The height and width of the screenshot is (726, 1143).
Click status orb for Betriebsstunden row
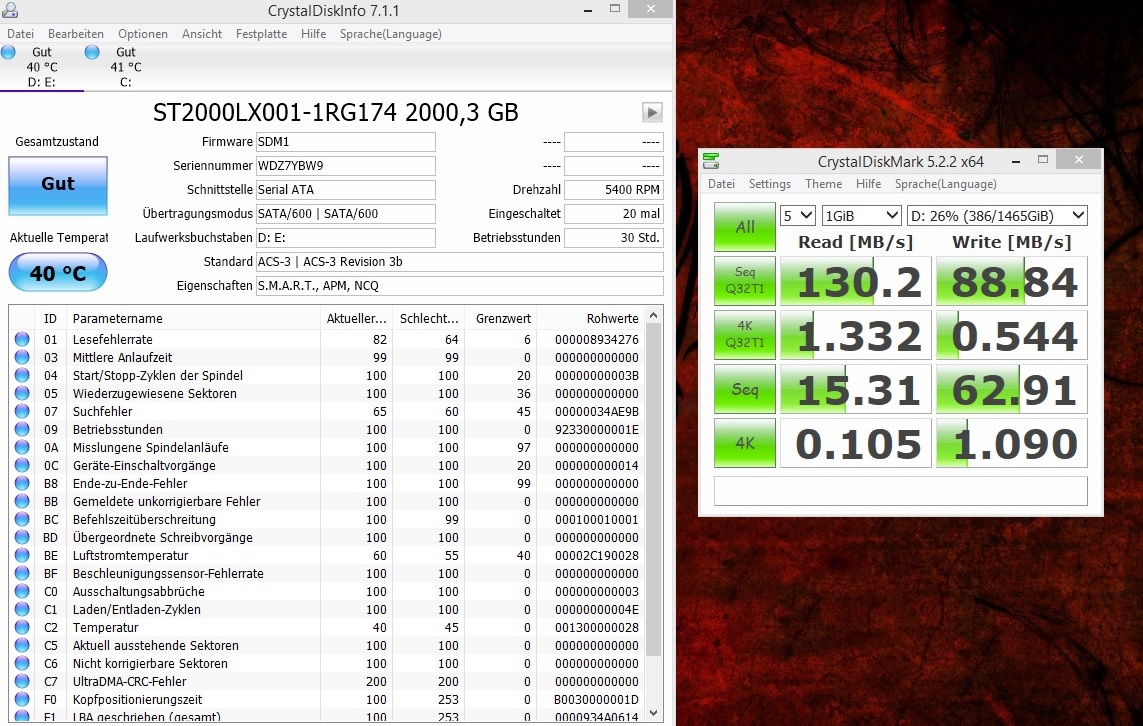[x=22, y=429]
